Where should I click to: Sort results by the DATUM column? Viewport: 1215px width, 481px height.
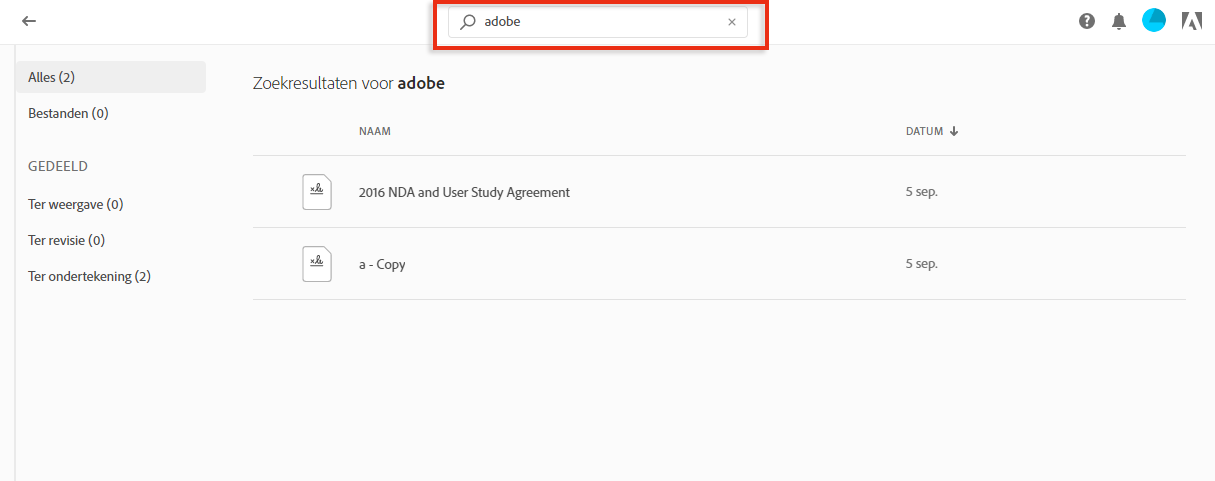pos(924,131)
